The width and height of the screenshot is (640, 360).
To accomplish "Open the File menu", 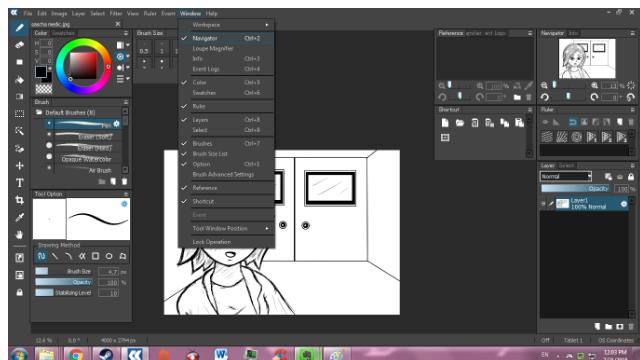I will [x=28, y=13].
